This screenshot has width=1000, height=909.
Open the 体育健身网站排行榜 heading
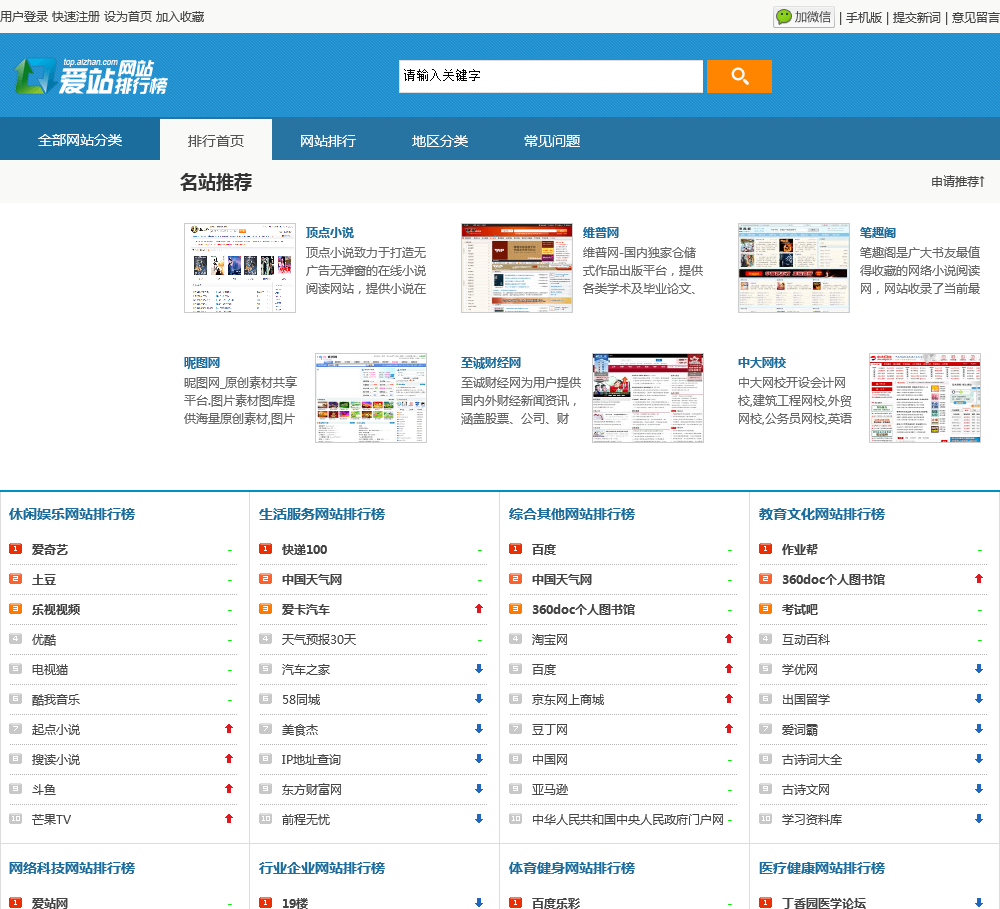(572, 868)
